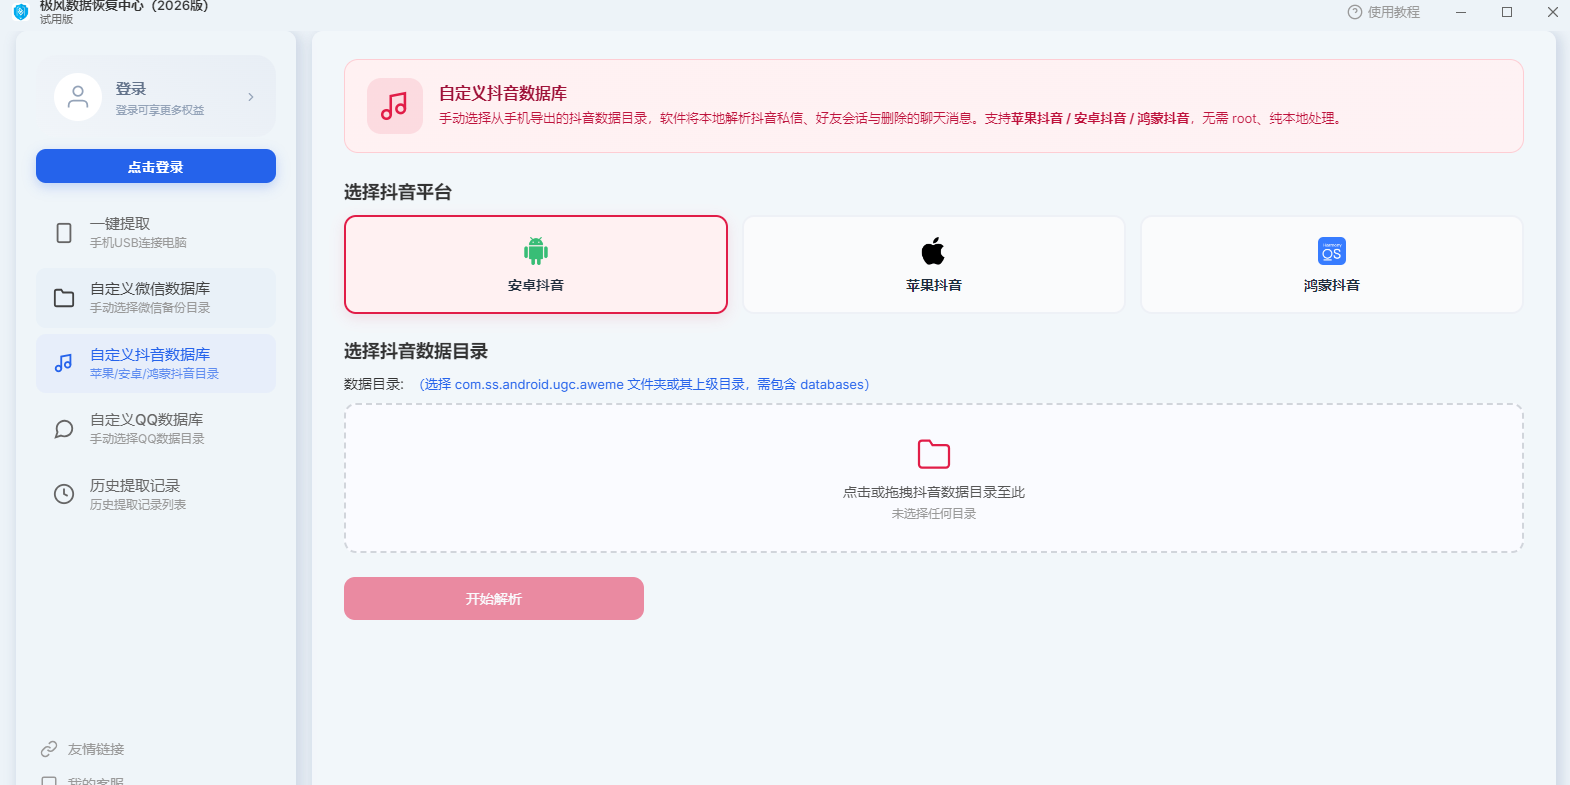
Task: Click the HarmonyOS blue icon
Action: 1332,251
